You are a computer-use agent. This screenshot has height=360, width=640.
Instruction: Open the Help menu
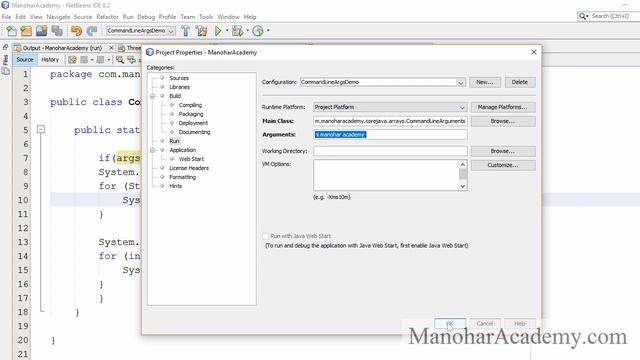(250, 17)
